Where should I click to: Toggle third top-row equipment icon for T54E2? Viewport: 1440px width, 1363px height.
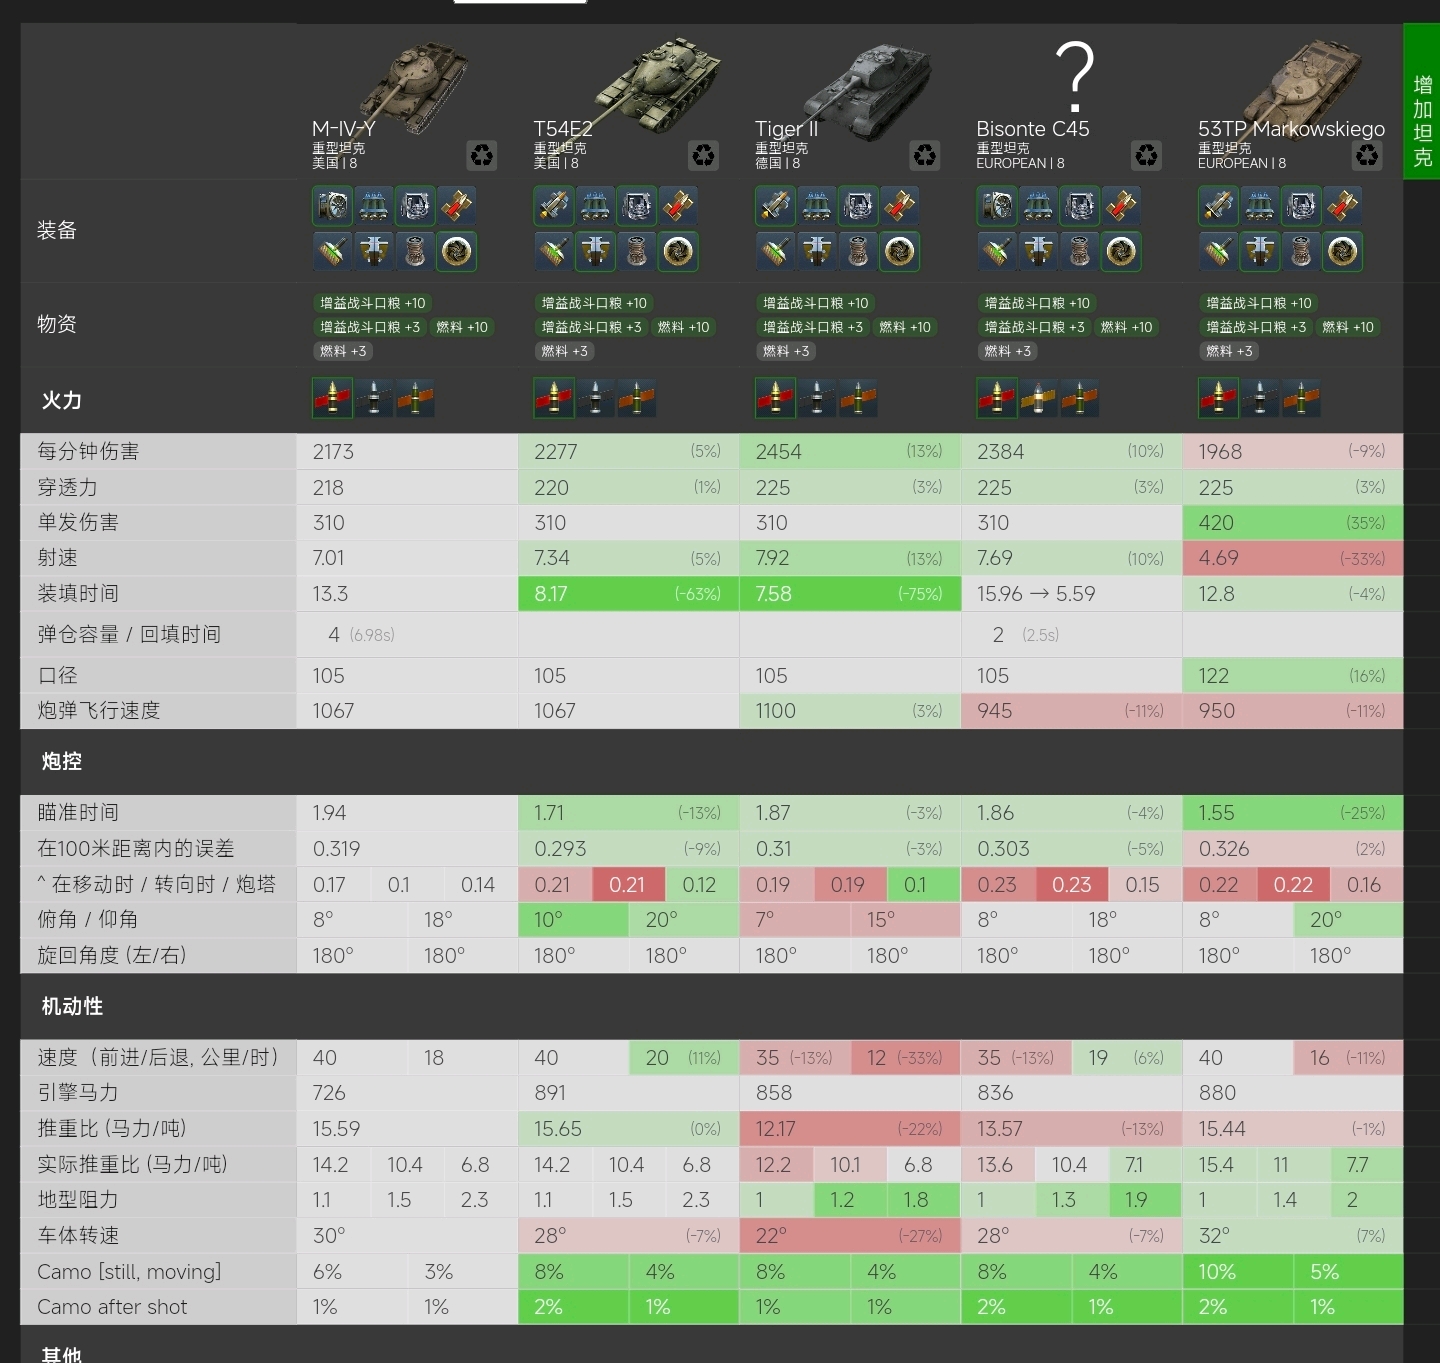(636, 206)
